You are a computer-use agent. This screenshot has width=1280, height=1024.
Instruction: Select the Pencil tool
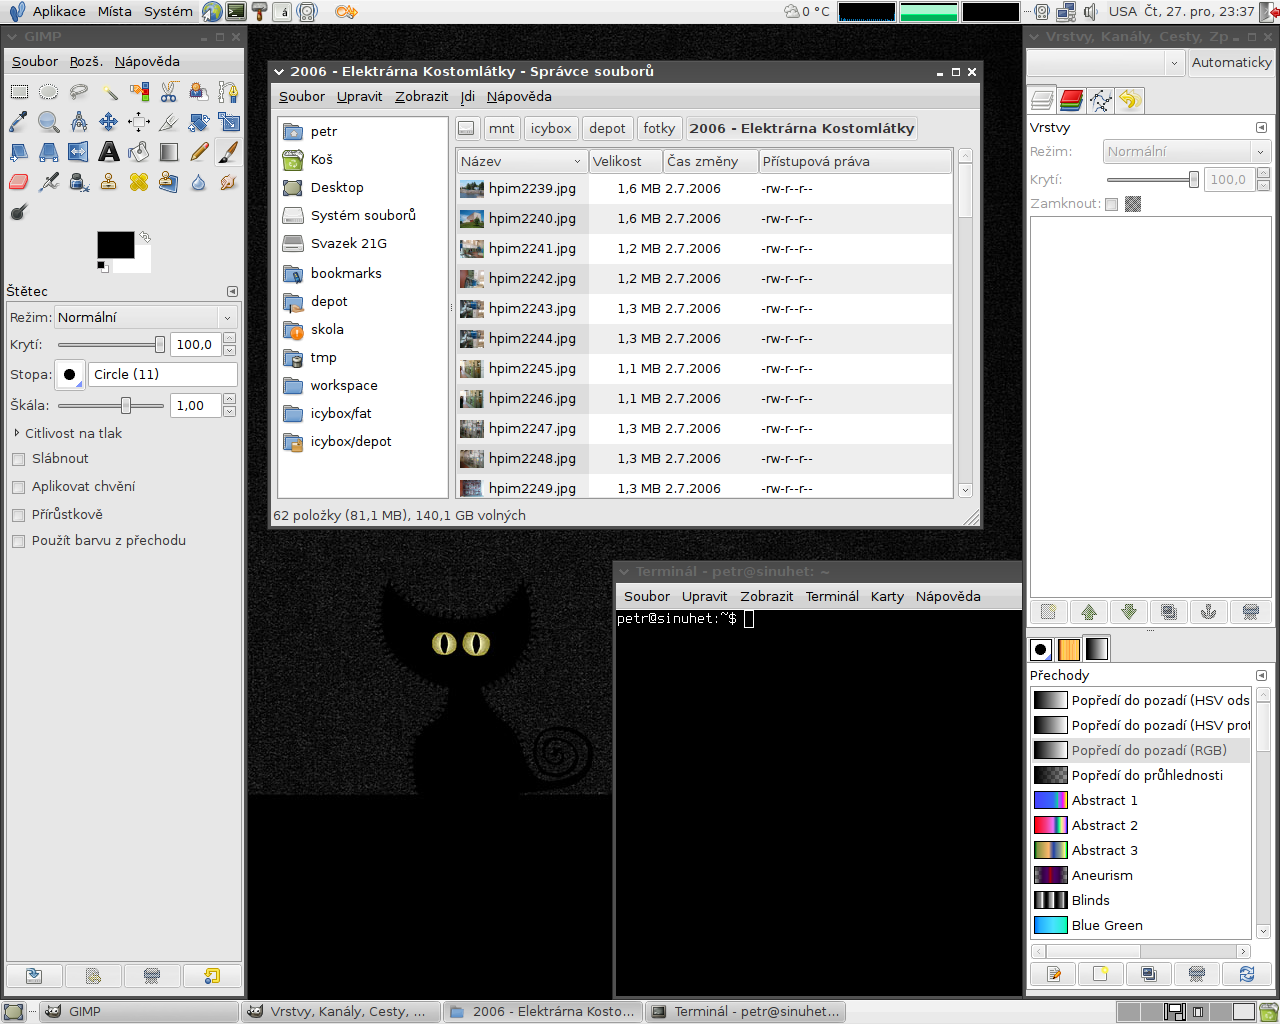[x=198, y=152]
